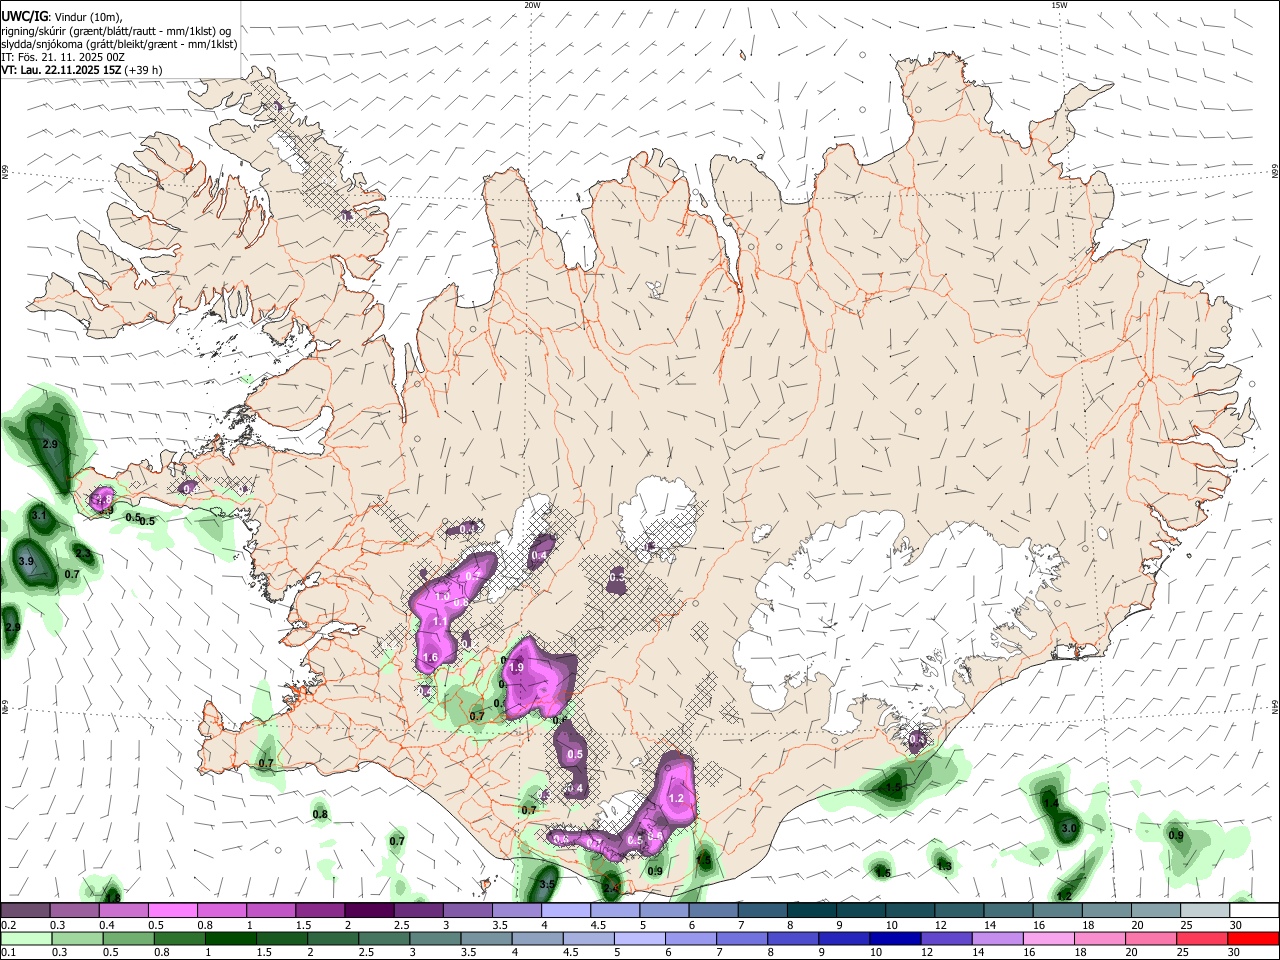Click the 'IT: Fös. 21. 11. 2025 00Z' line

[x=63, y=57]
